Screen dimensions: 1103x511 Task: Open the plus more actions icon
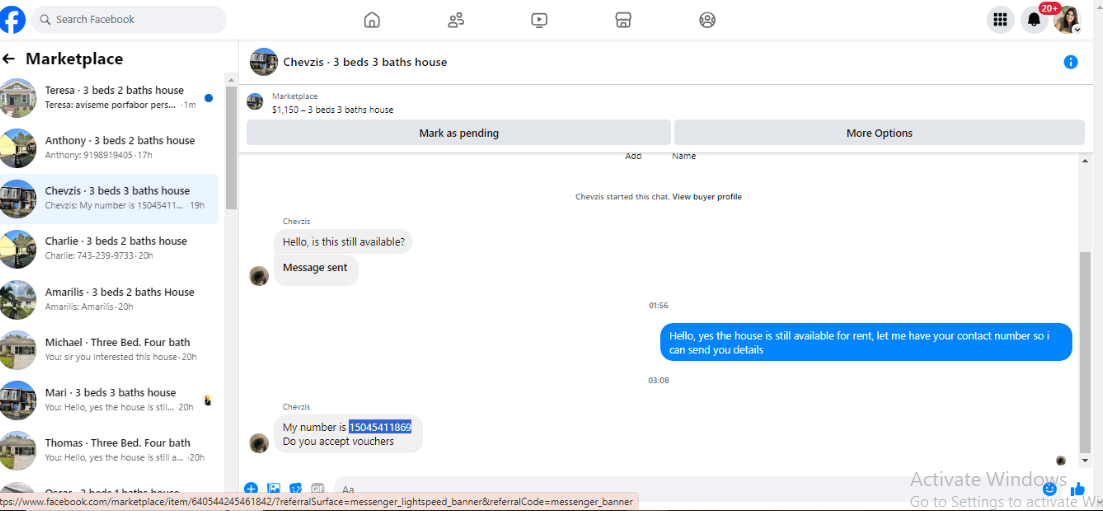coord(251,488)
